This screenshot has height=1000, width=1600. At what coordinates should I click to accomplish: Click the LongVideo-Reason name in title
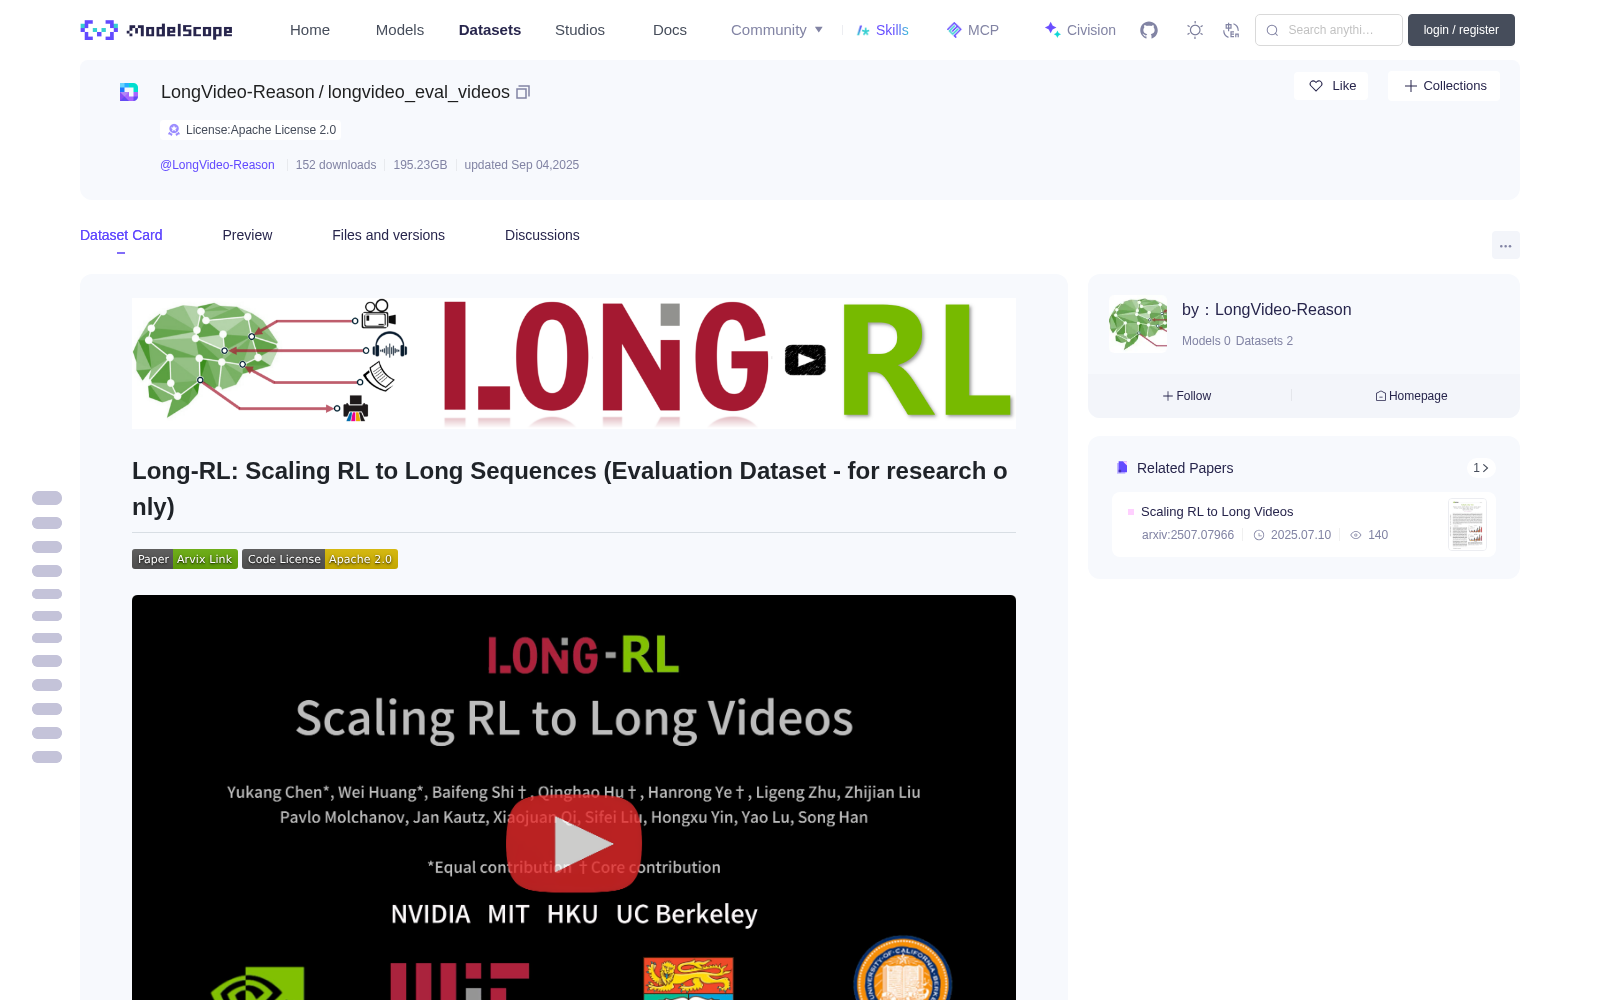[x=238, y=92]
